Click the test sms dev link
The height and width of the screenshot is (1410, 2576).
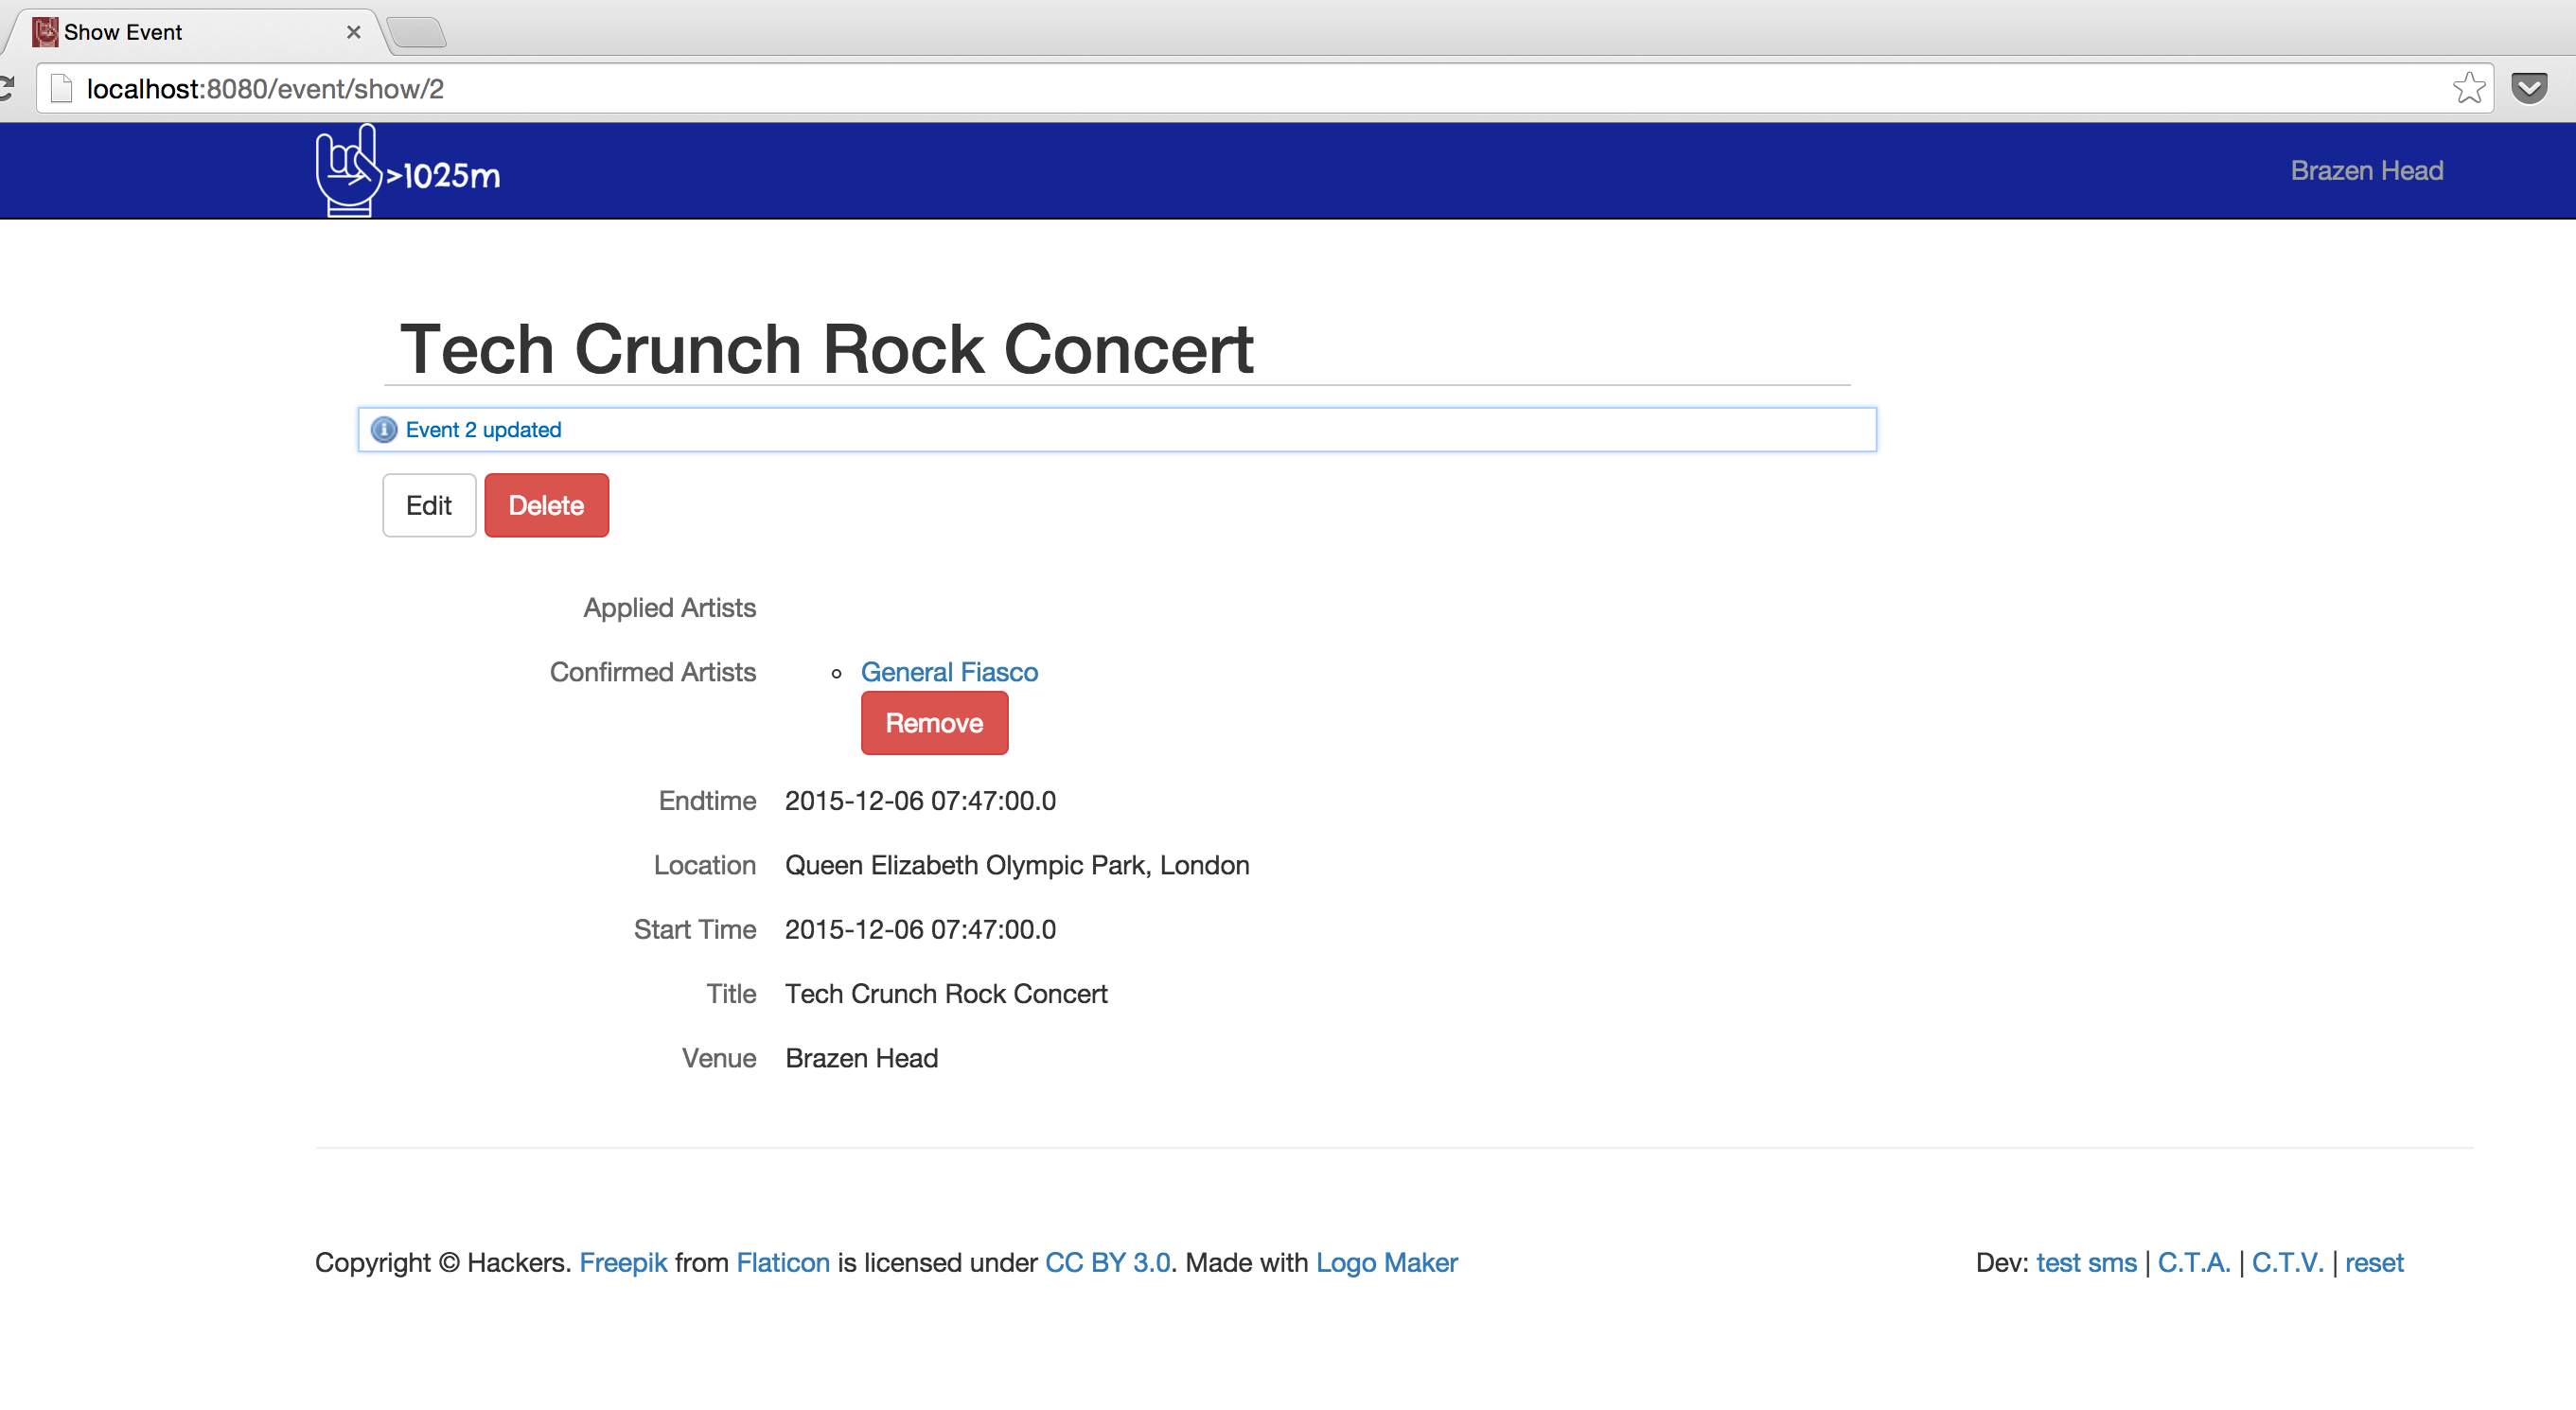tap(2085, 1263)
